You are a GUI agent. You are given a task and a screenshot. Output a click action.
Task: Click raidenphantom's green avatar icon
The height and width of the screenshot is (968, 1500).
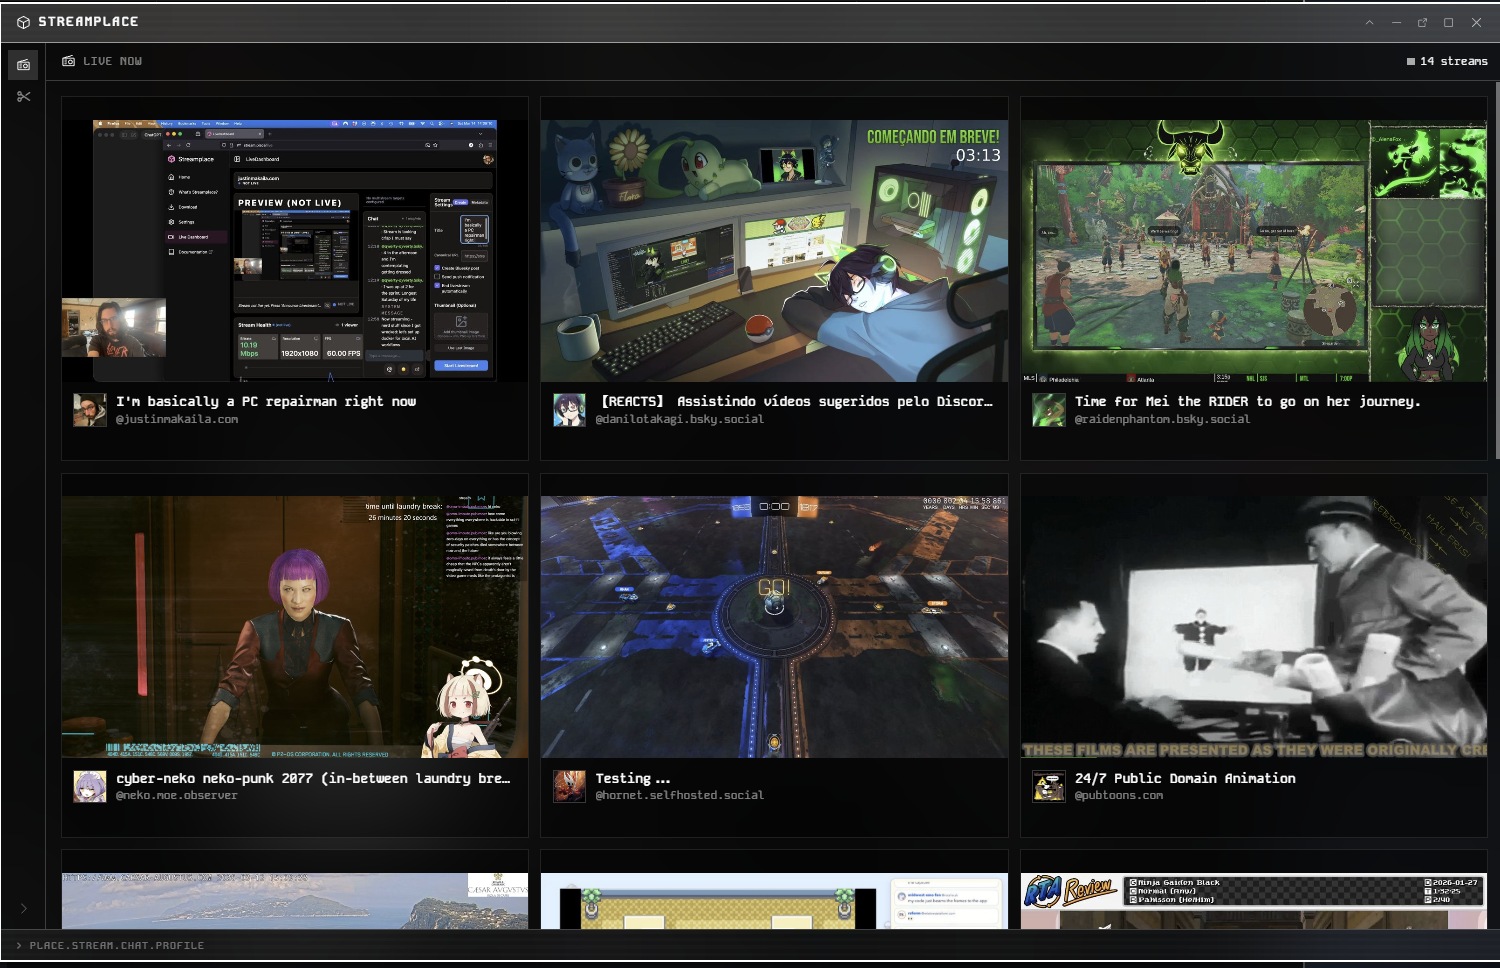1048,410
